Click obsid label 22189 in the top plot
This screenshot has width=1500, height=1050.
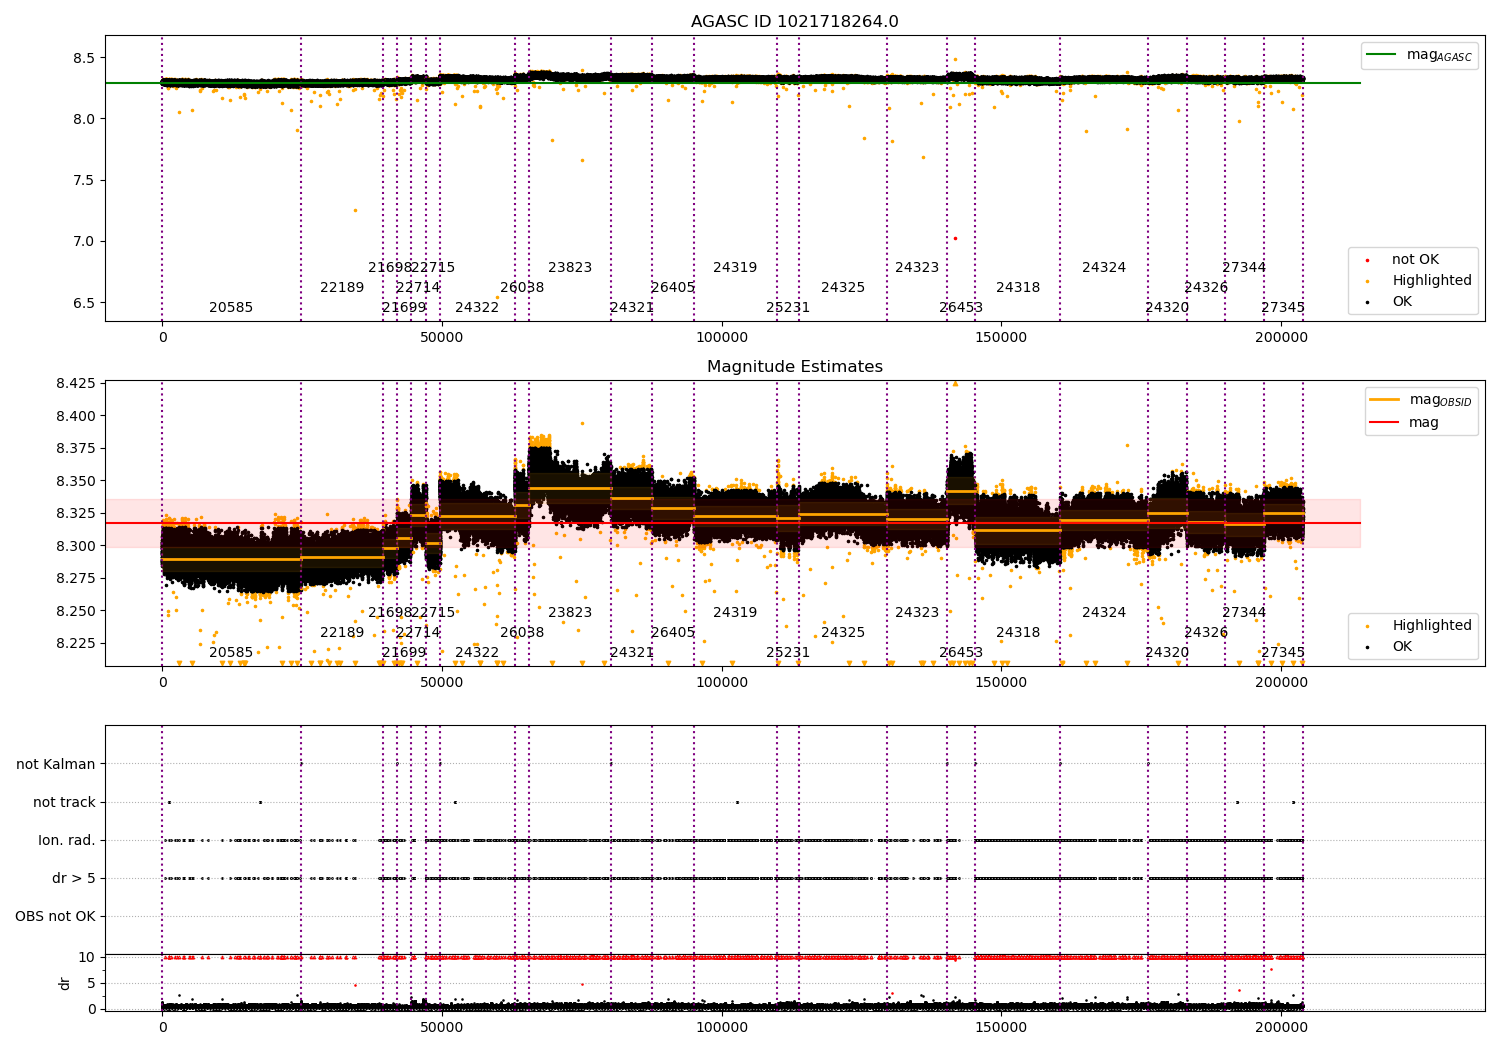342,288
